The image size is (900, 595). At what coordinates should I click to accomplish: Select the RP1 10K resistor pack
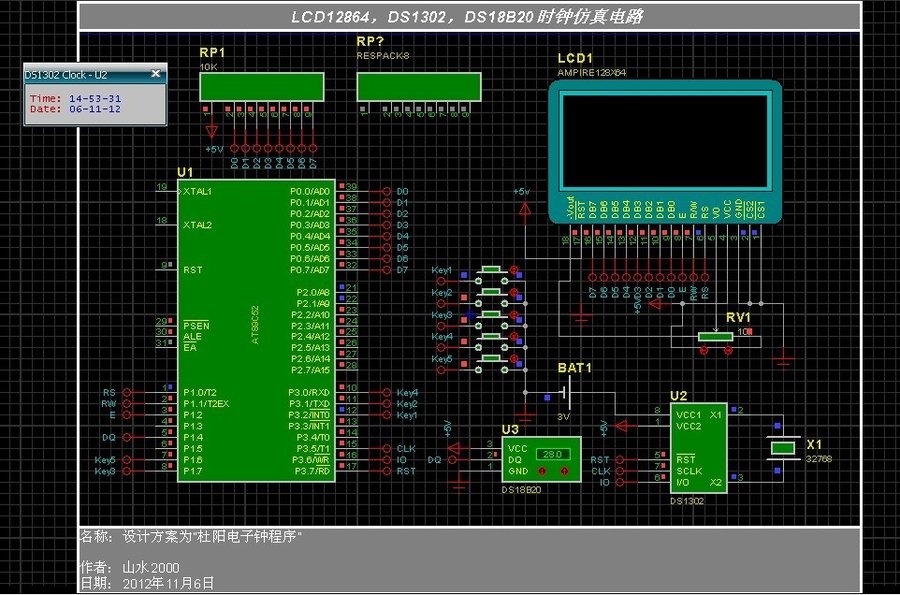(261, 87)
